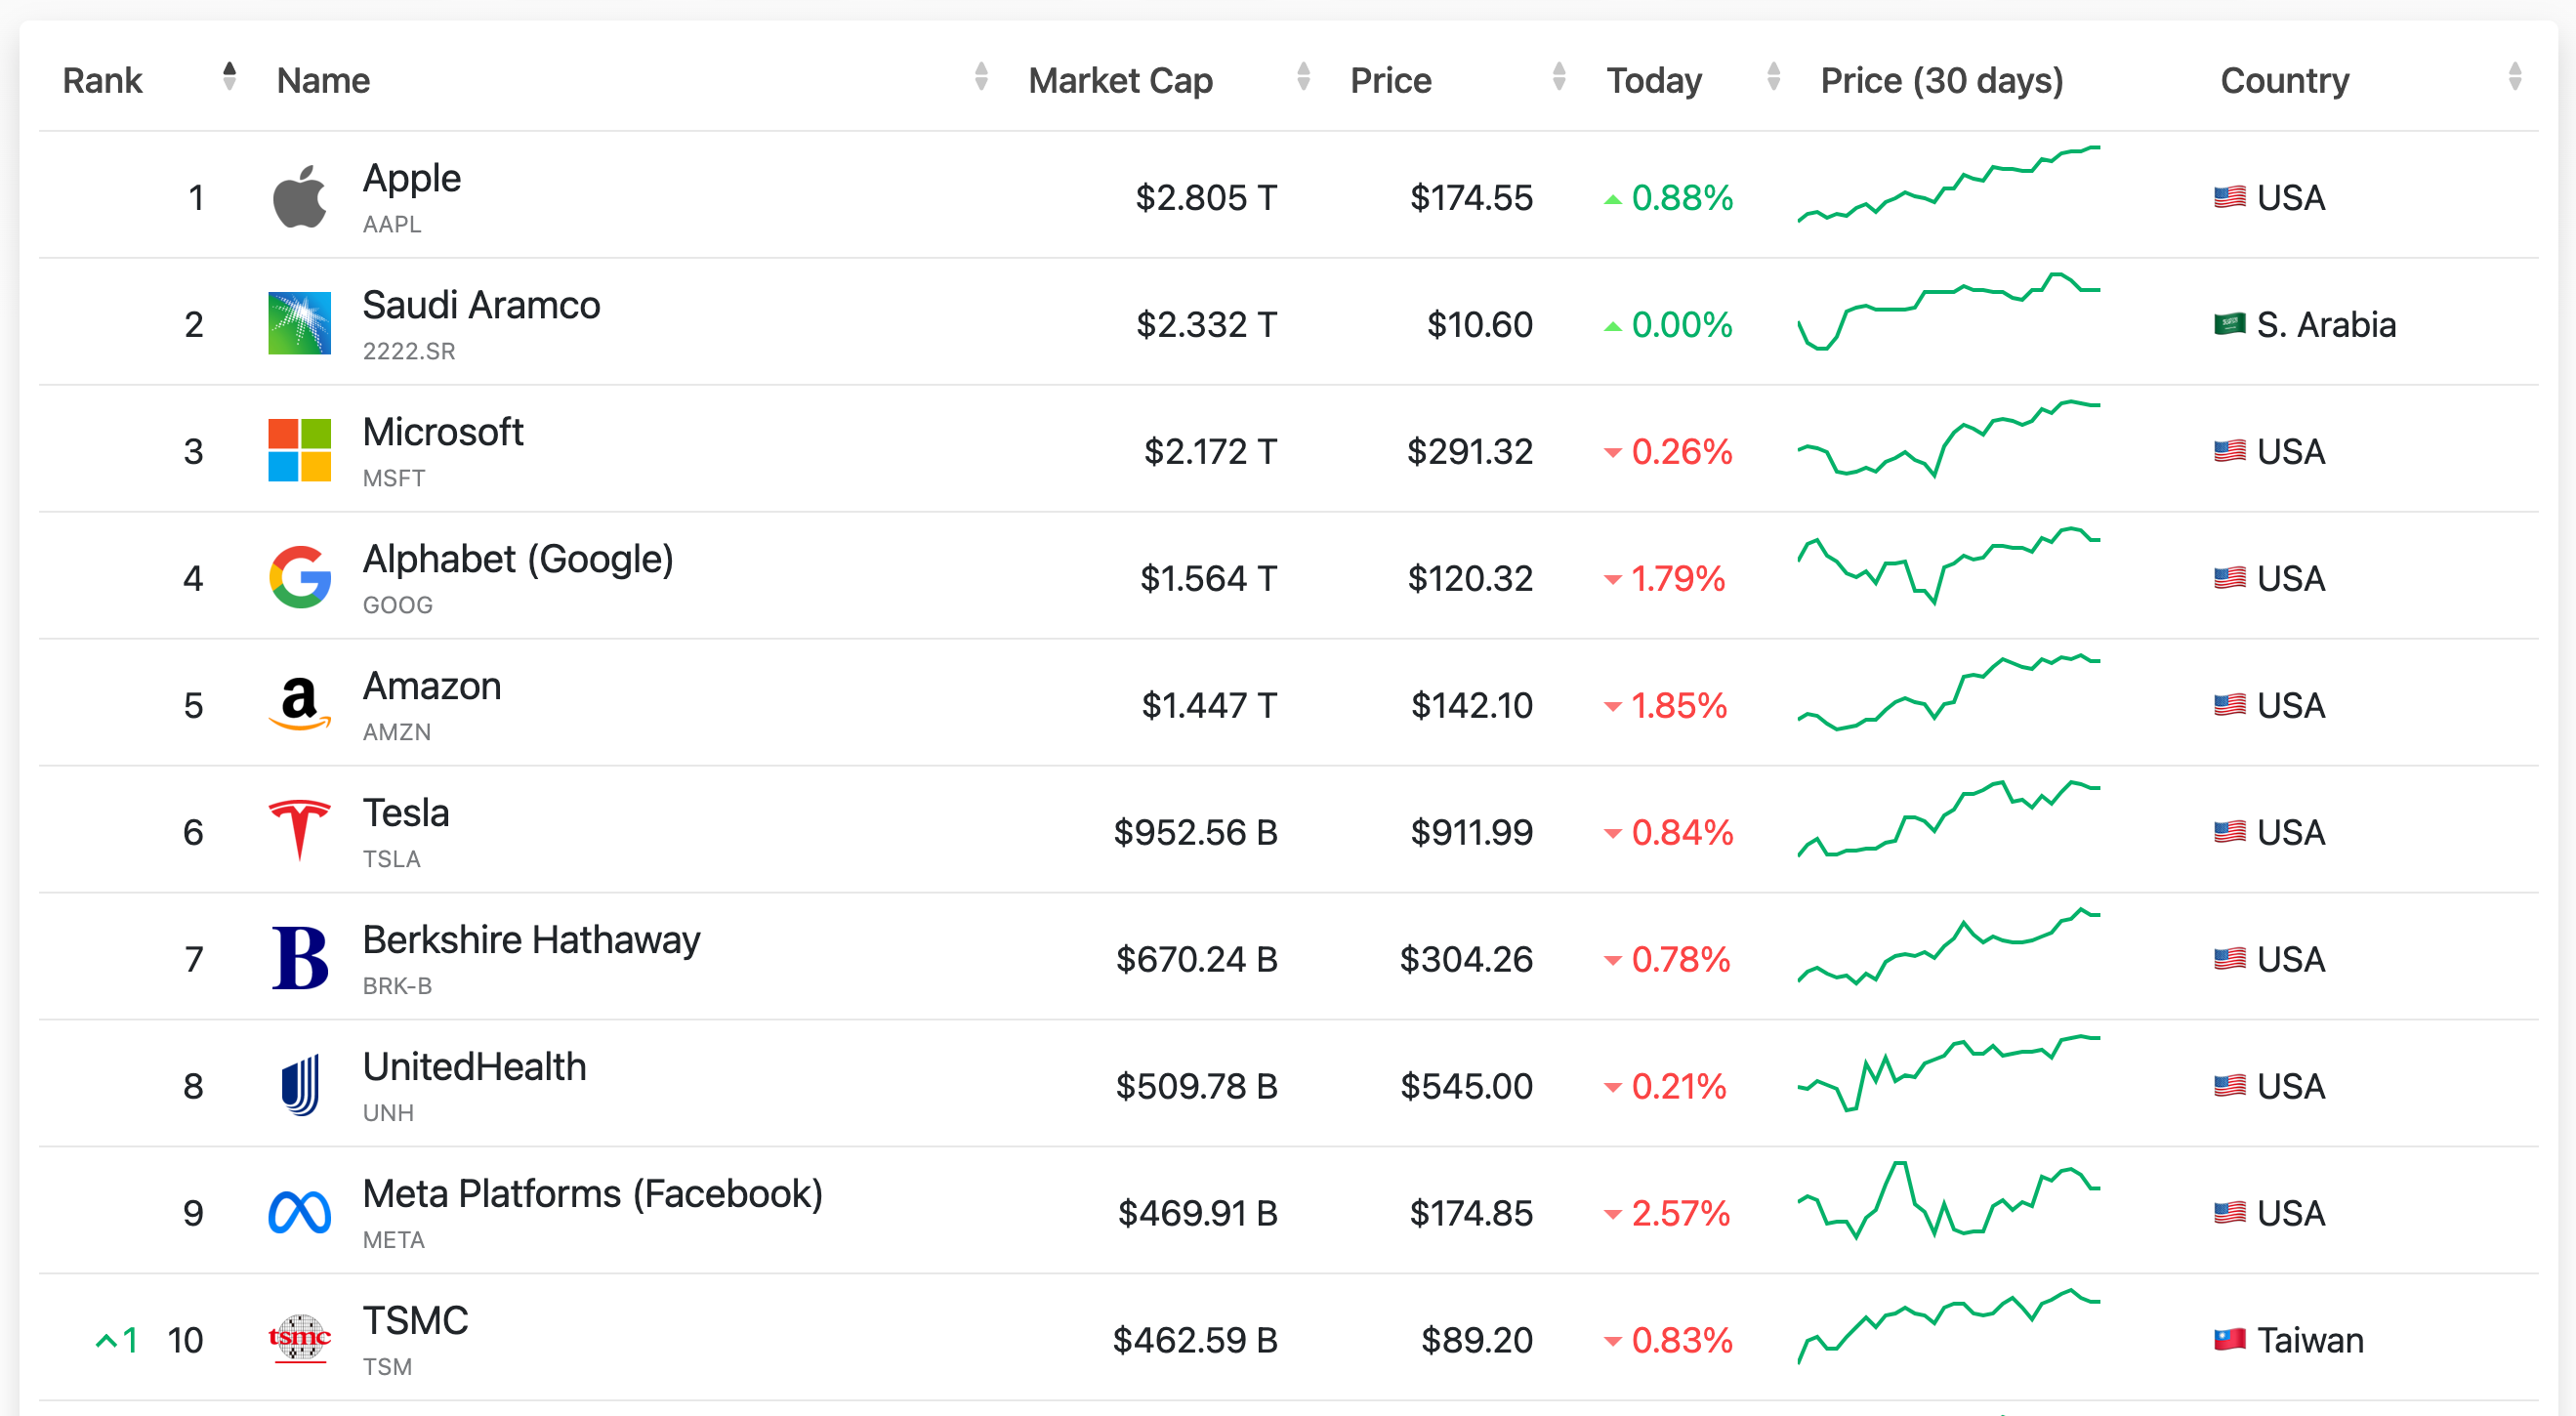Viewport: 2576px width, 1416px height.
Task: Click the TSMC logo icon
Action: pos(299,1338)
